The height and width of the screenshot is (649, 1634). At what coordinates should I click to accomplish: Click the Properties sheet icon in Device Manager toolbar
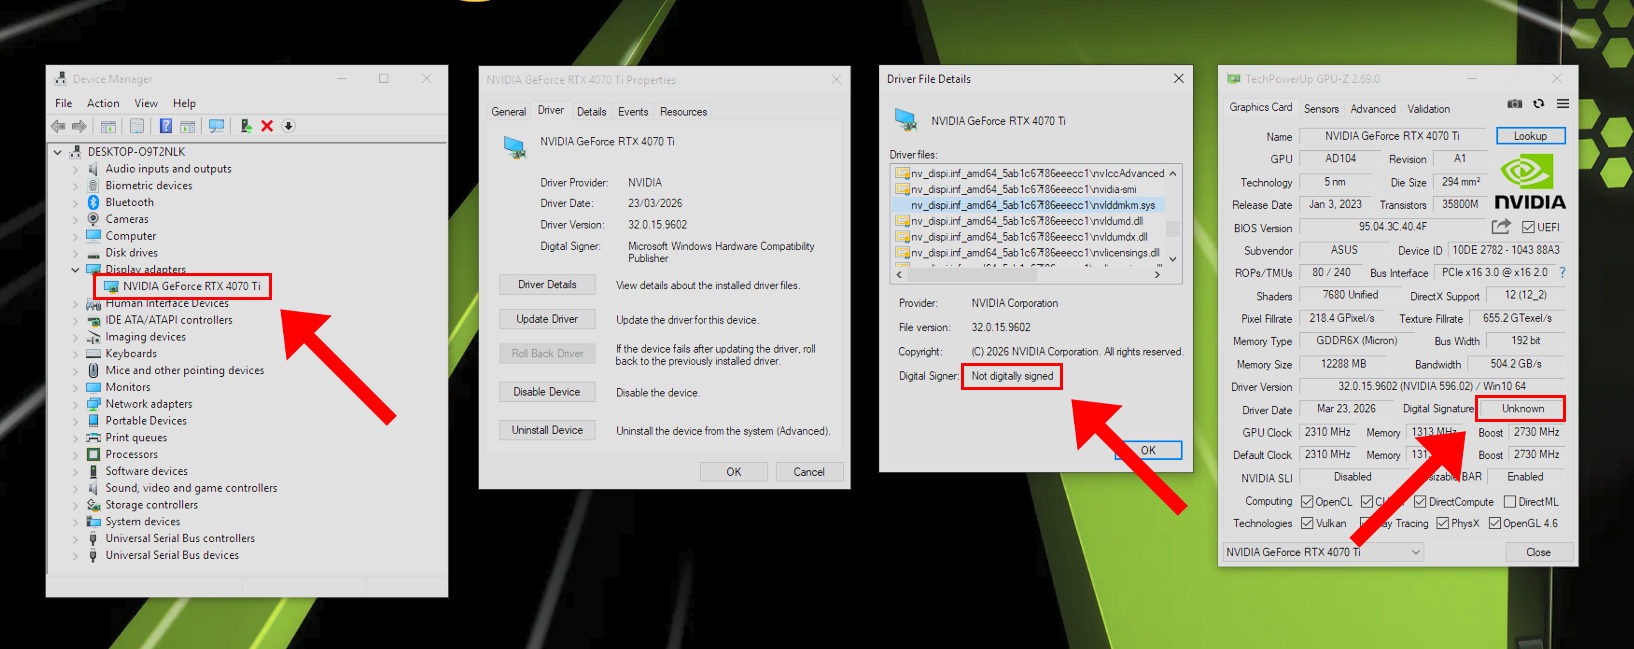tap(137, 126)
